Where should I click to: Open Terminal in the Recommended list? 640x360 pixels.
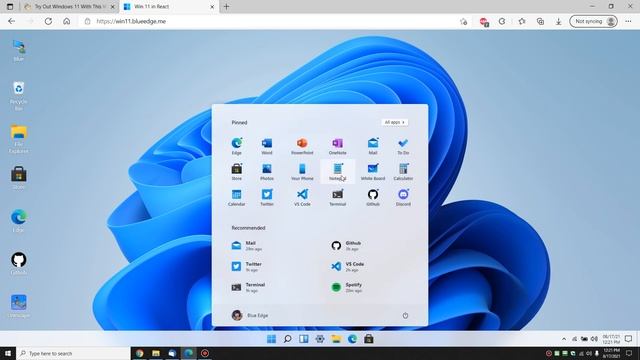point(248,287)
